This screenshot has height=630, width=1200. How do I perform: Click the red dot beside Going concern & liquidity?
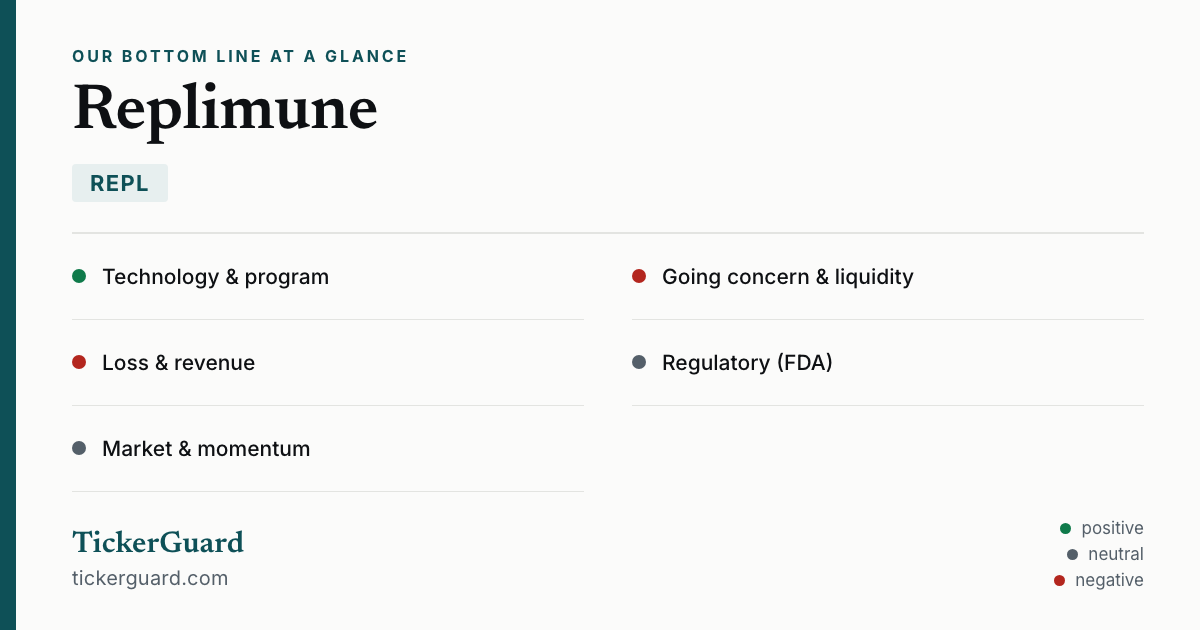(x=639, y=276)
